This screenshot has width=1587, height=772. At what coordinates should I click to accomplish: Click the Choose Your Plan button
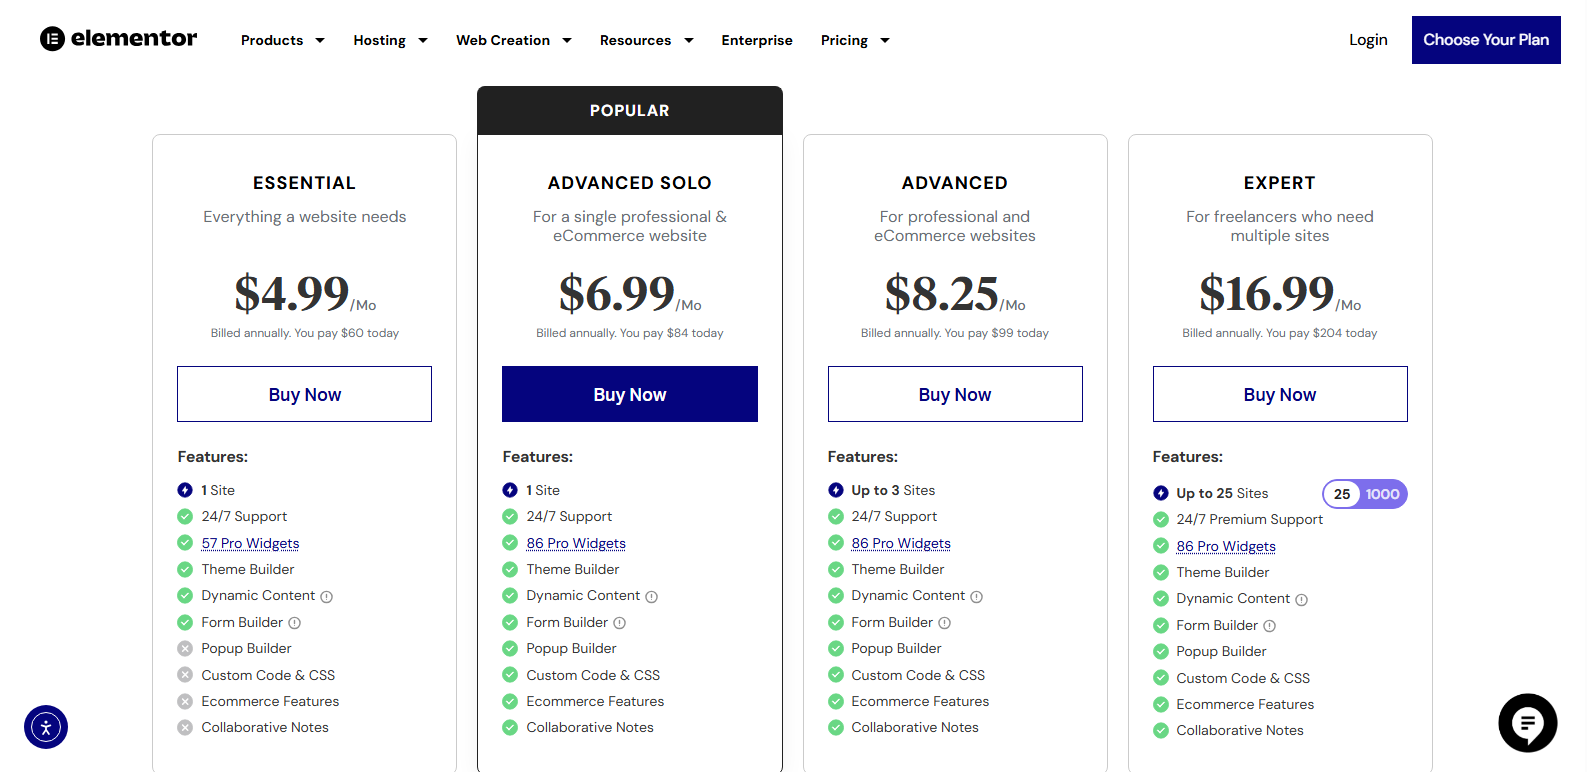[x=1486, y=40]
